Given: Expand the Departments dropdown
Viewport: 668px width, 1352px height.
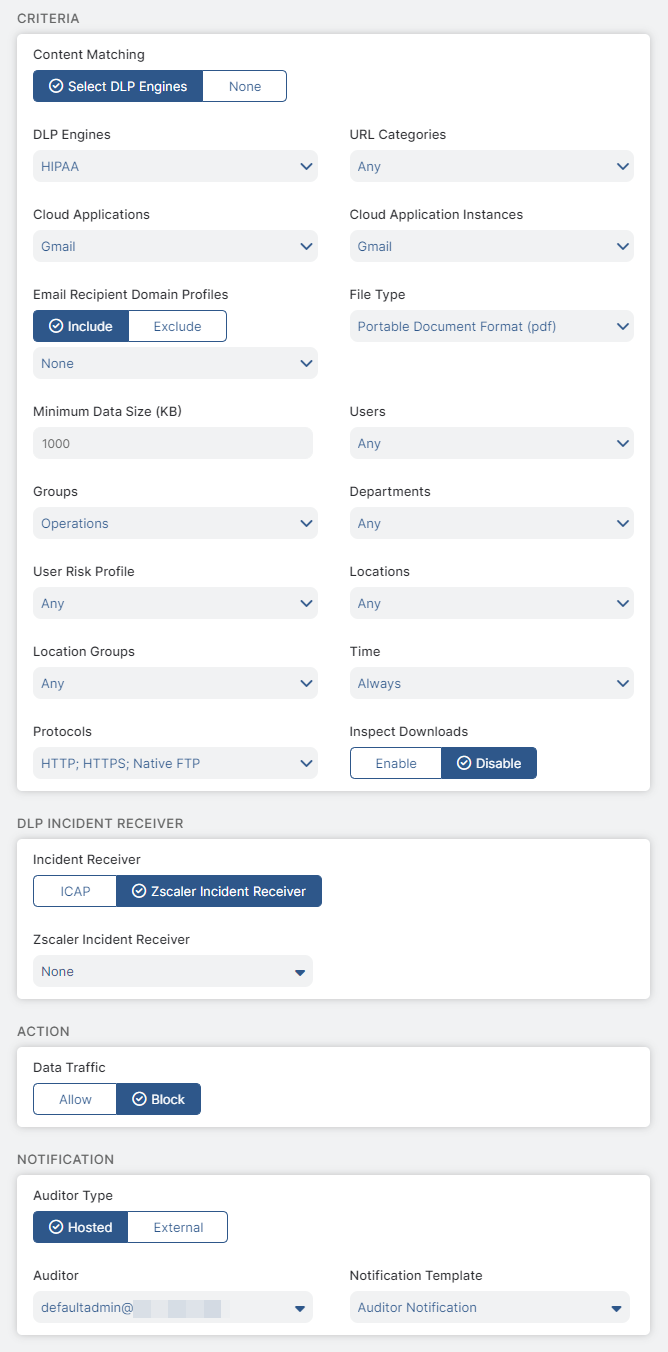Looking at the screenshot, I should (491, 523).
